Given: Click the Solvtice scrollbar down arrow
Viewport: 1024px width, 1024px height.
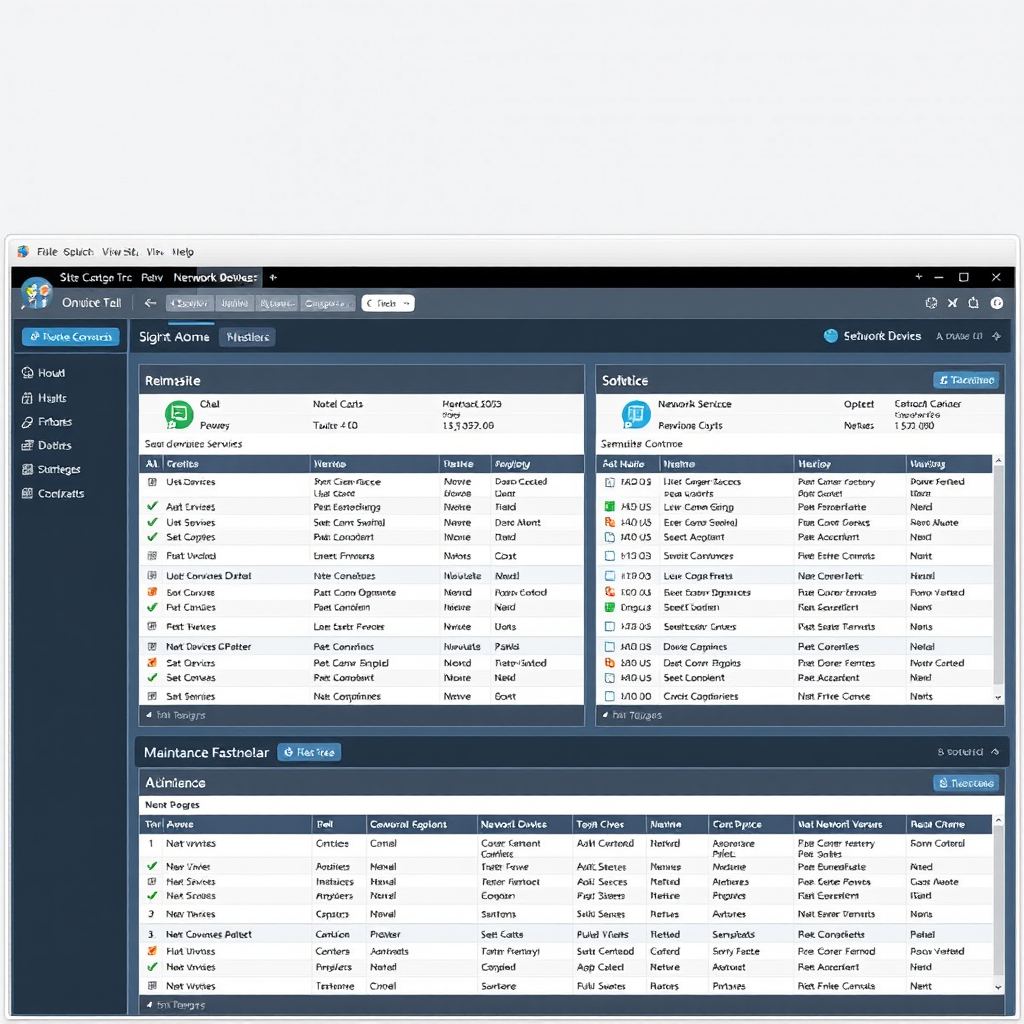Looking at the screenshot, I should pyautogui.click(x=998, y=697).
